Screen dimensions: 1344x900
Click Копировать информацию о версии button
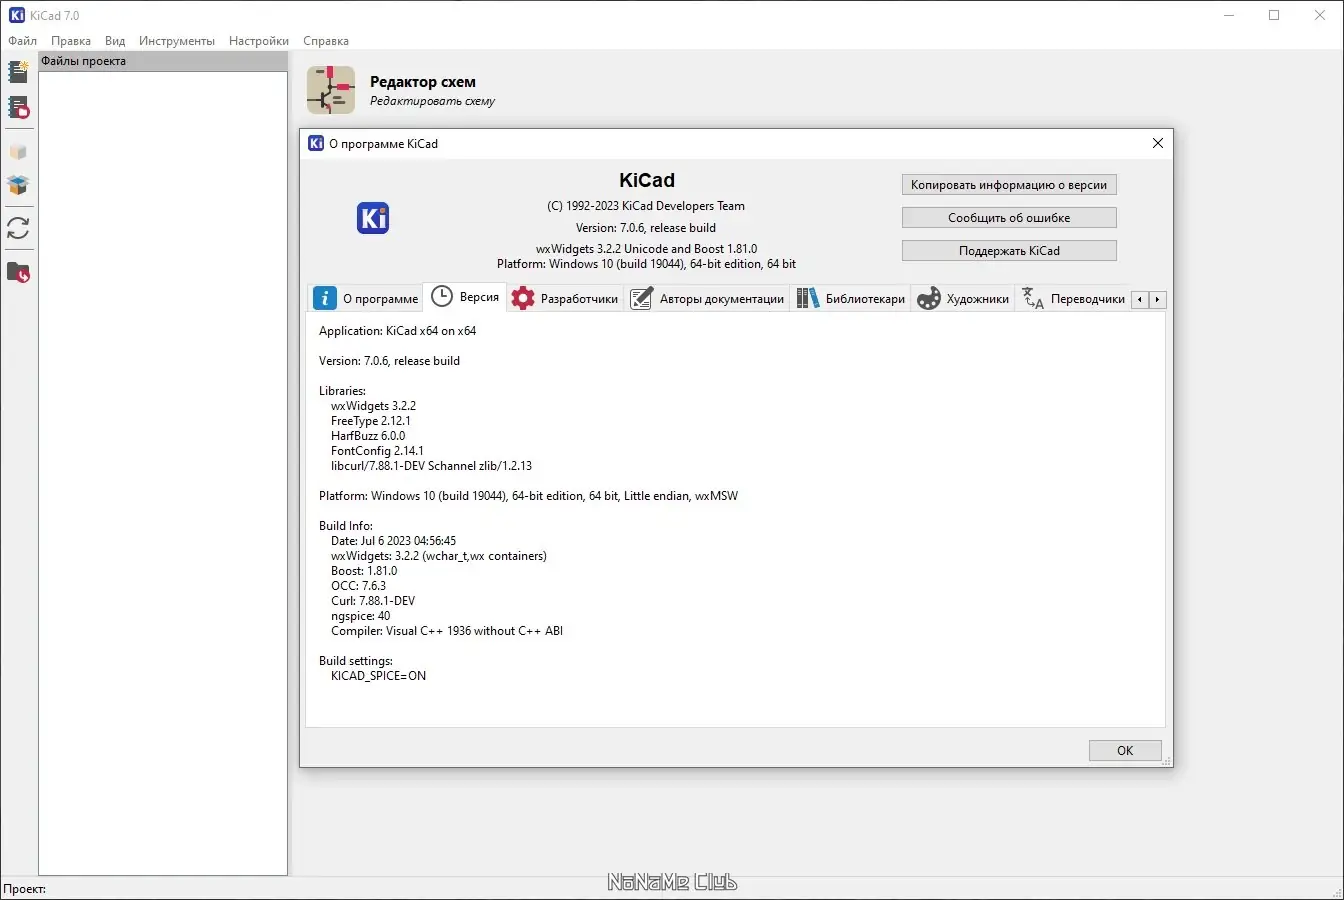(1009, 185)
